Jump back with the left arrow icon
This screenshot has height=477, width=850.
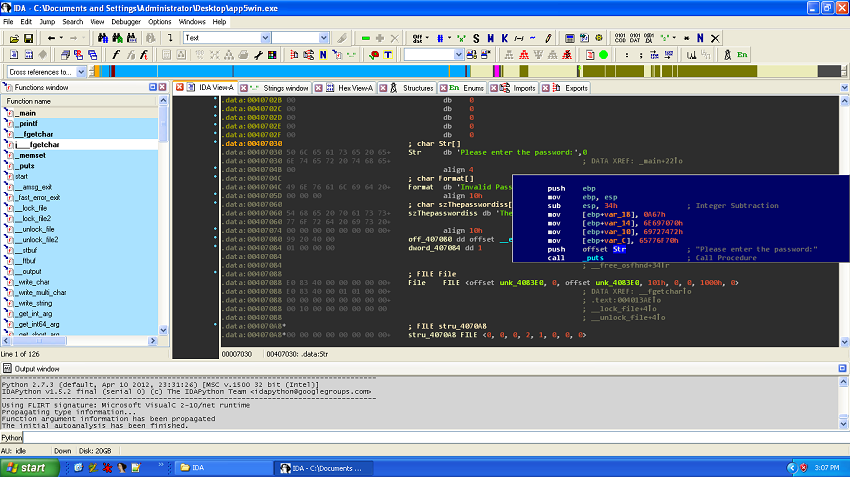click(51, 38)
